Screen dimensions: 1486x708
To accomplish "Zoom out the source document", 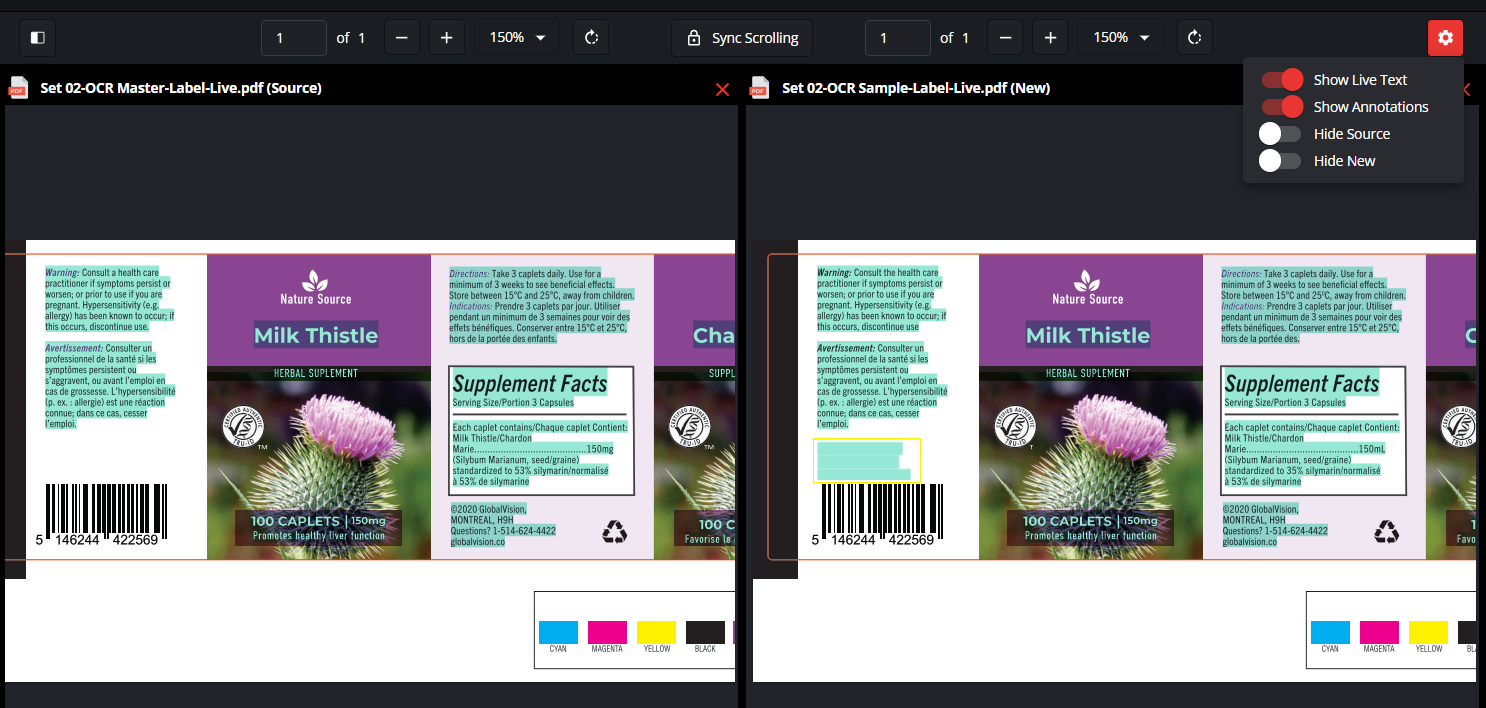I will coord(401,38).
